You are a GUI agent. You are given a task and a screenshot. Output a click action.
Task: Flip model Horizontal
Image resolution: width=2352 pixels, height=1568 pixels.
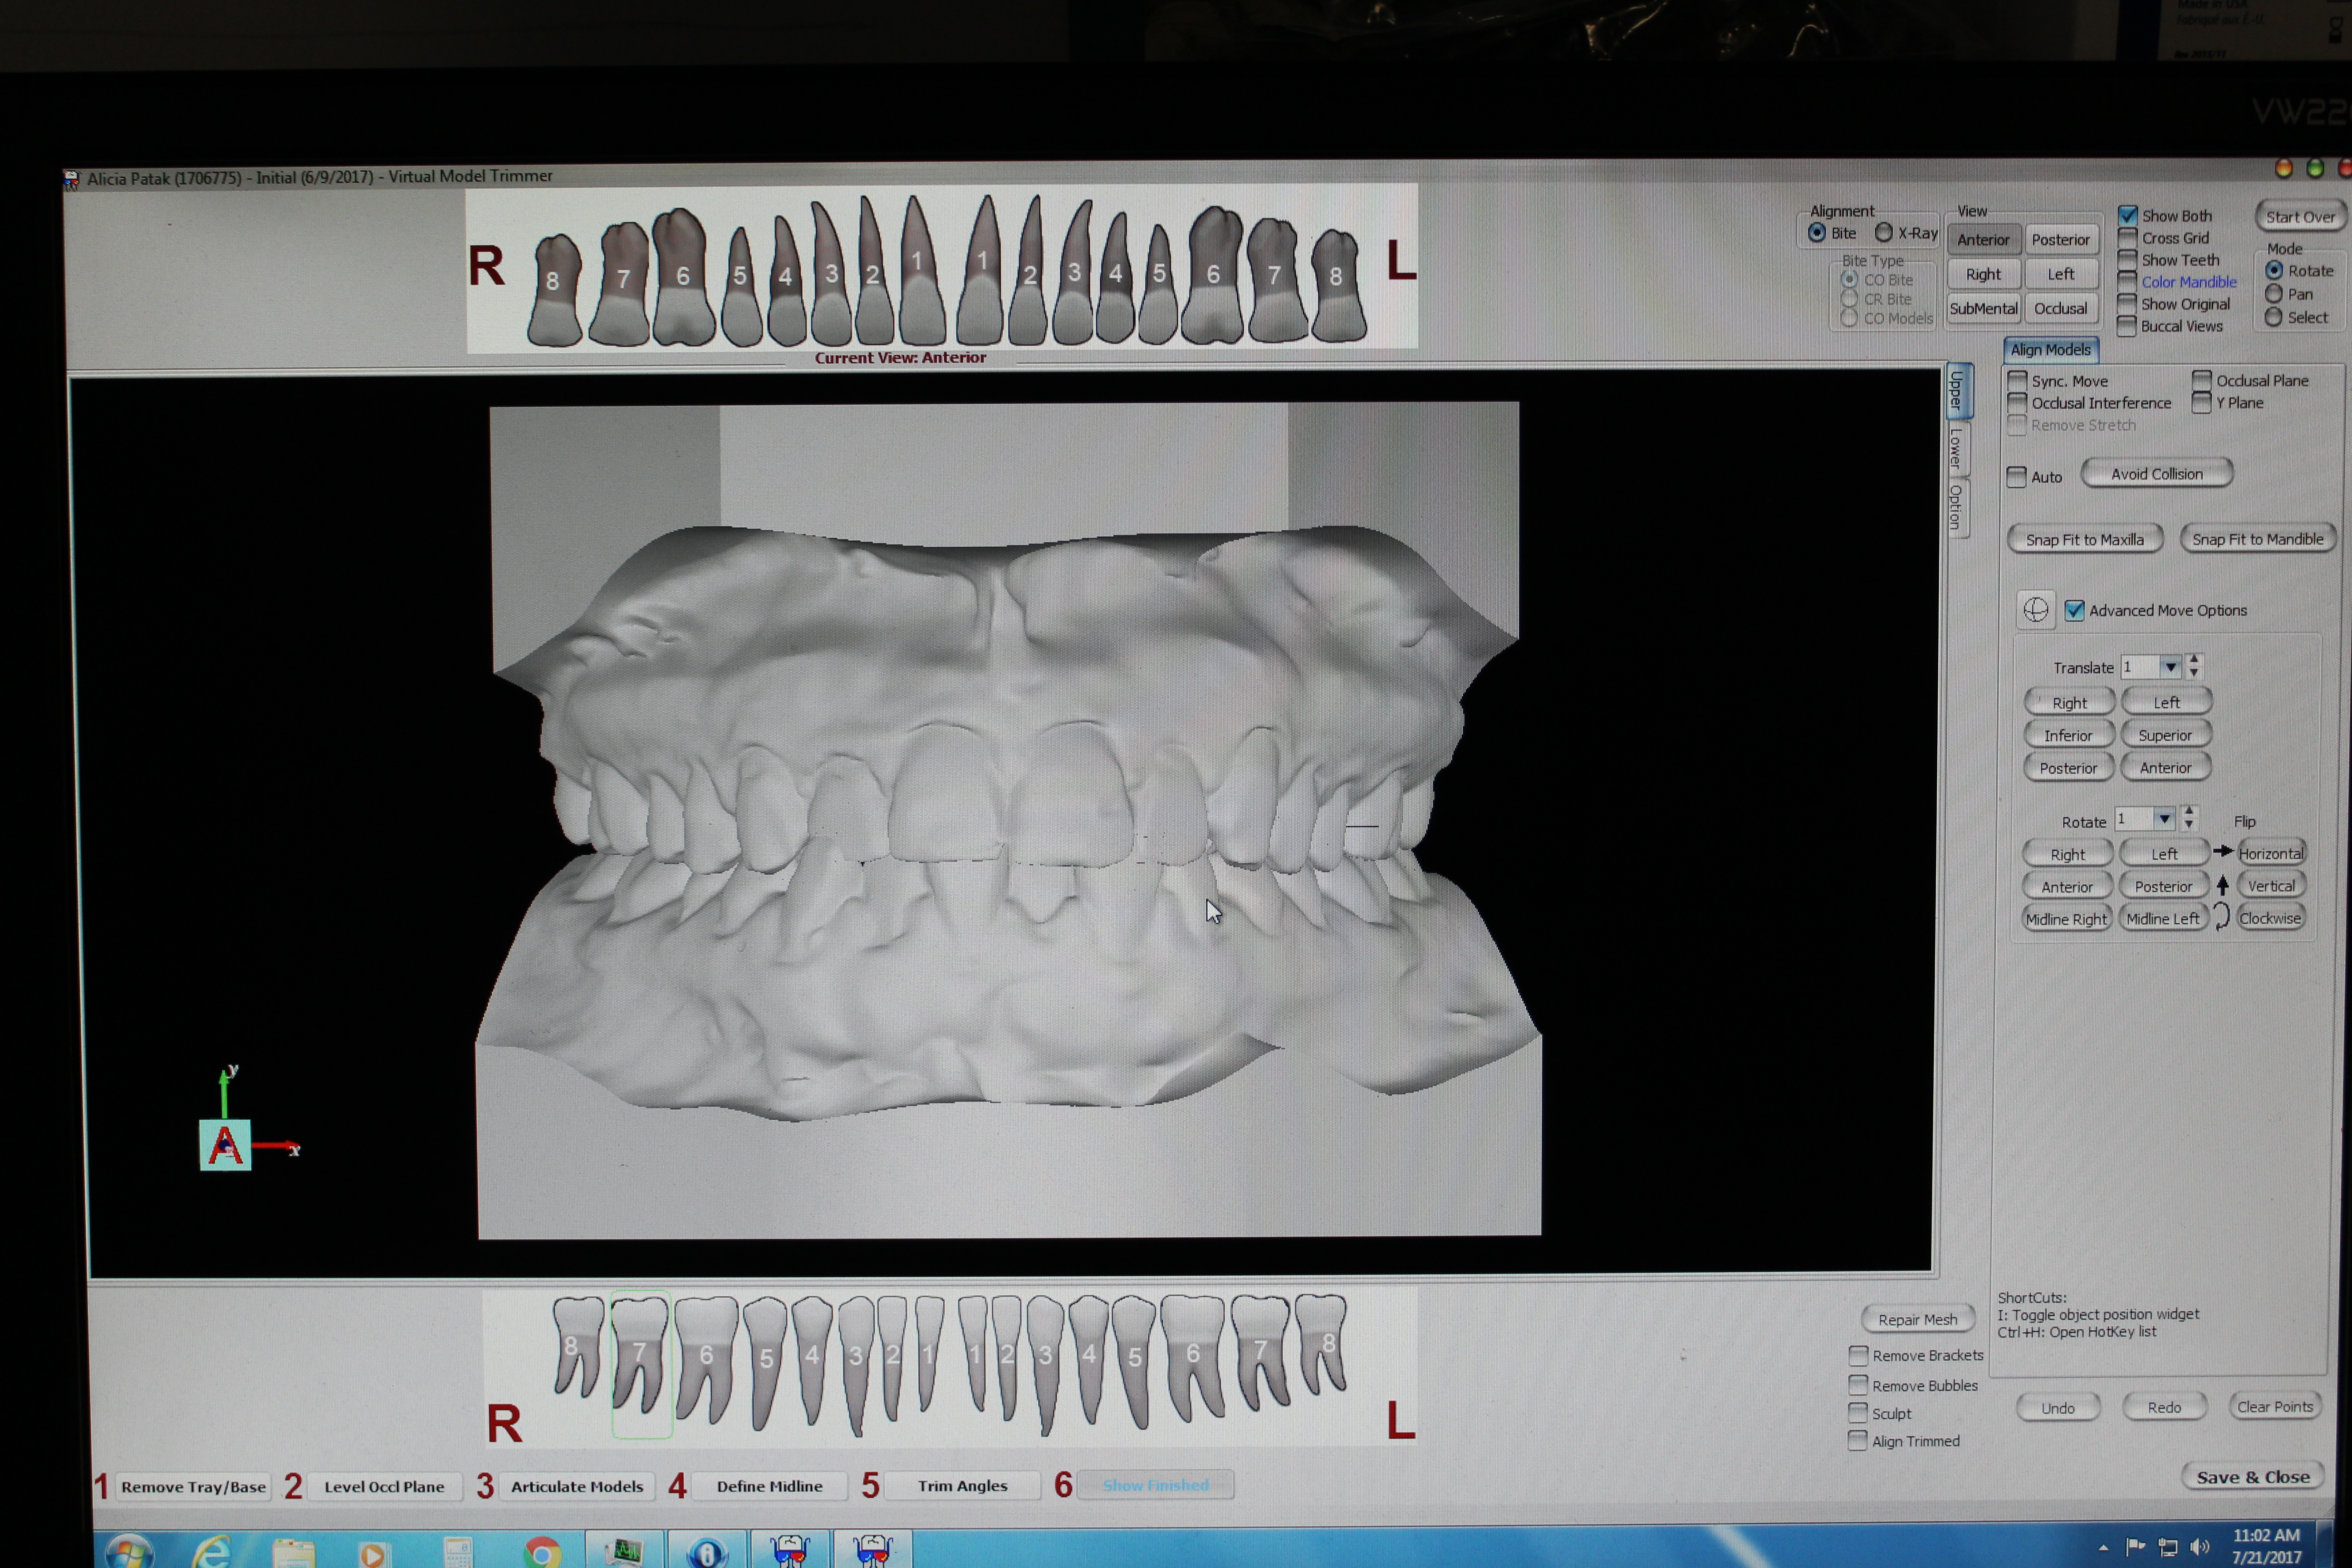pos(2270,853)
